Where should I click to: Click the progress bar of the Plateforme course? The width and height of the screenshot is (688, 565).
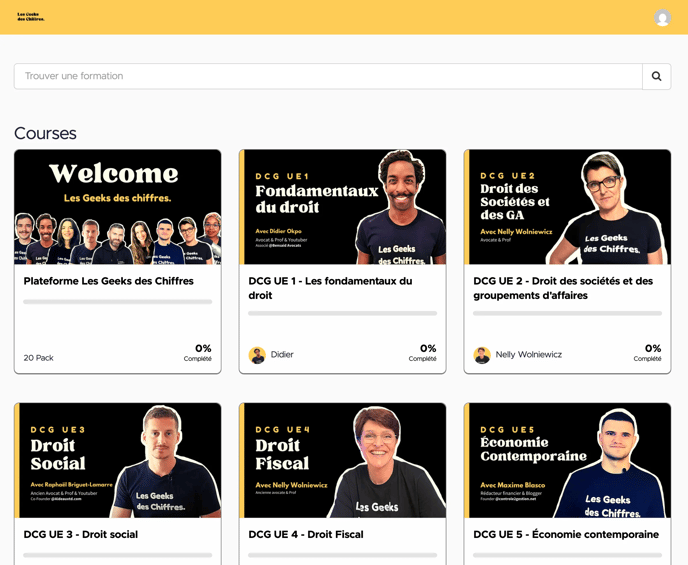tap(117, 301)
